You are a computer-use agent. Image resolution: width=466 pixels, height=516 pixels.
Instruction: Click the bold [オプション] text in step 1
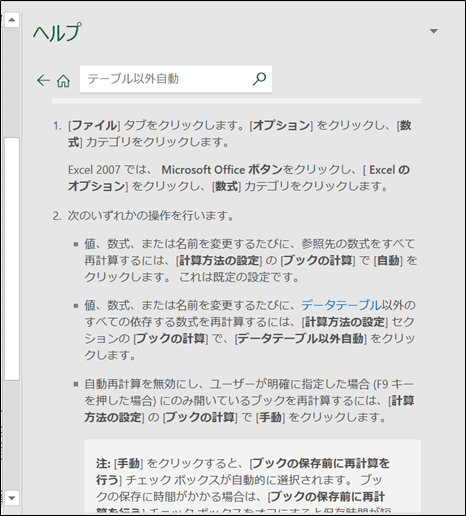coord(281,125)
